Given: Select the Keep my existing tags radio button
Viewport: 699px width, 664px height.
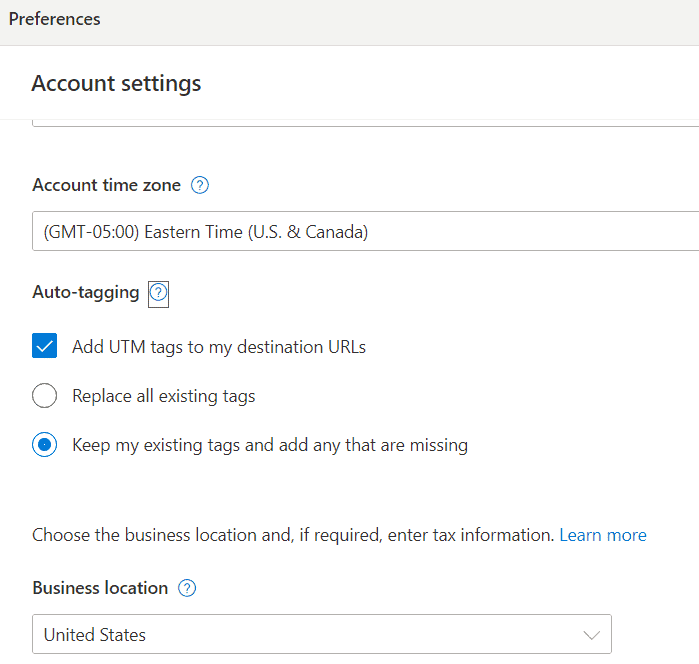Looking at the screenshot, I should [44, 445].
